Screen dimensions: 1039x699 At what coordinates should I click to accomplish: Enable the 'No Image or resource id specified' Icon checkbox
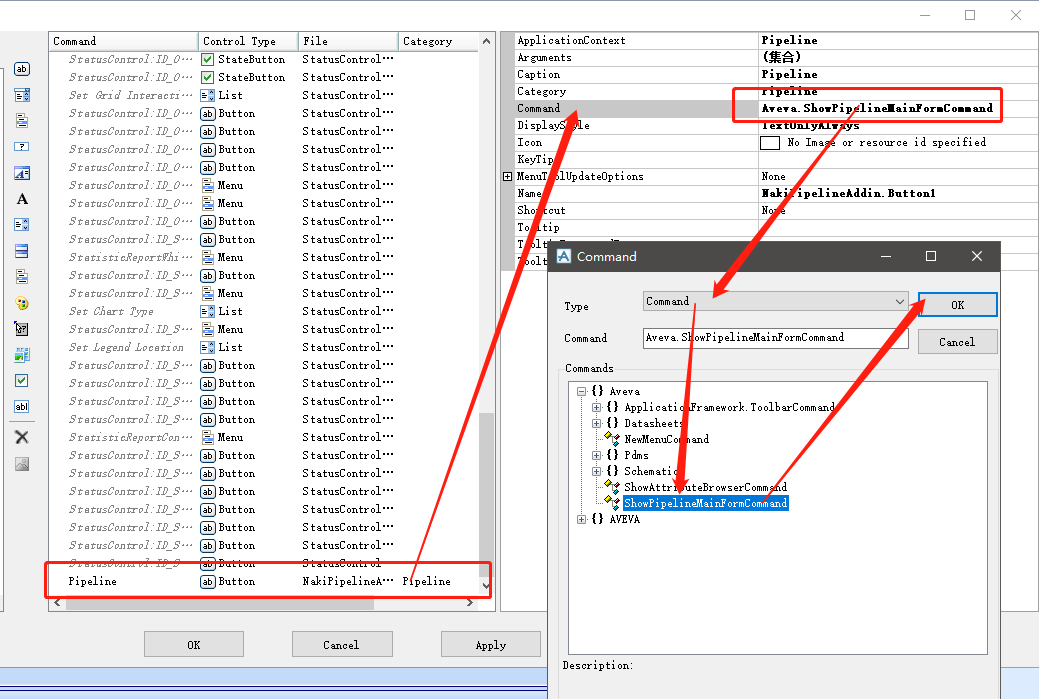point(770,142)
